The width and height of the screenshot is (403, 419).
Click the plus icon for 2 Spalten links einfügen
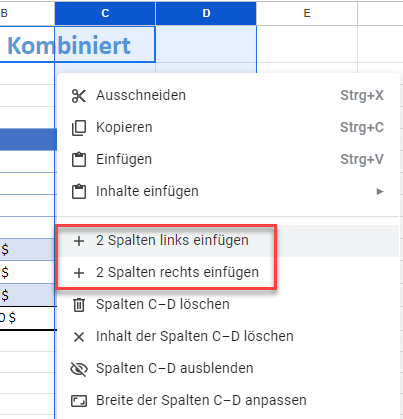79,241
